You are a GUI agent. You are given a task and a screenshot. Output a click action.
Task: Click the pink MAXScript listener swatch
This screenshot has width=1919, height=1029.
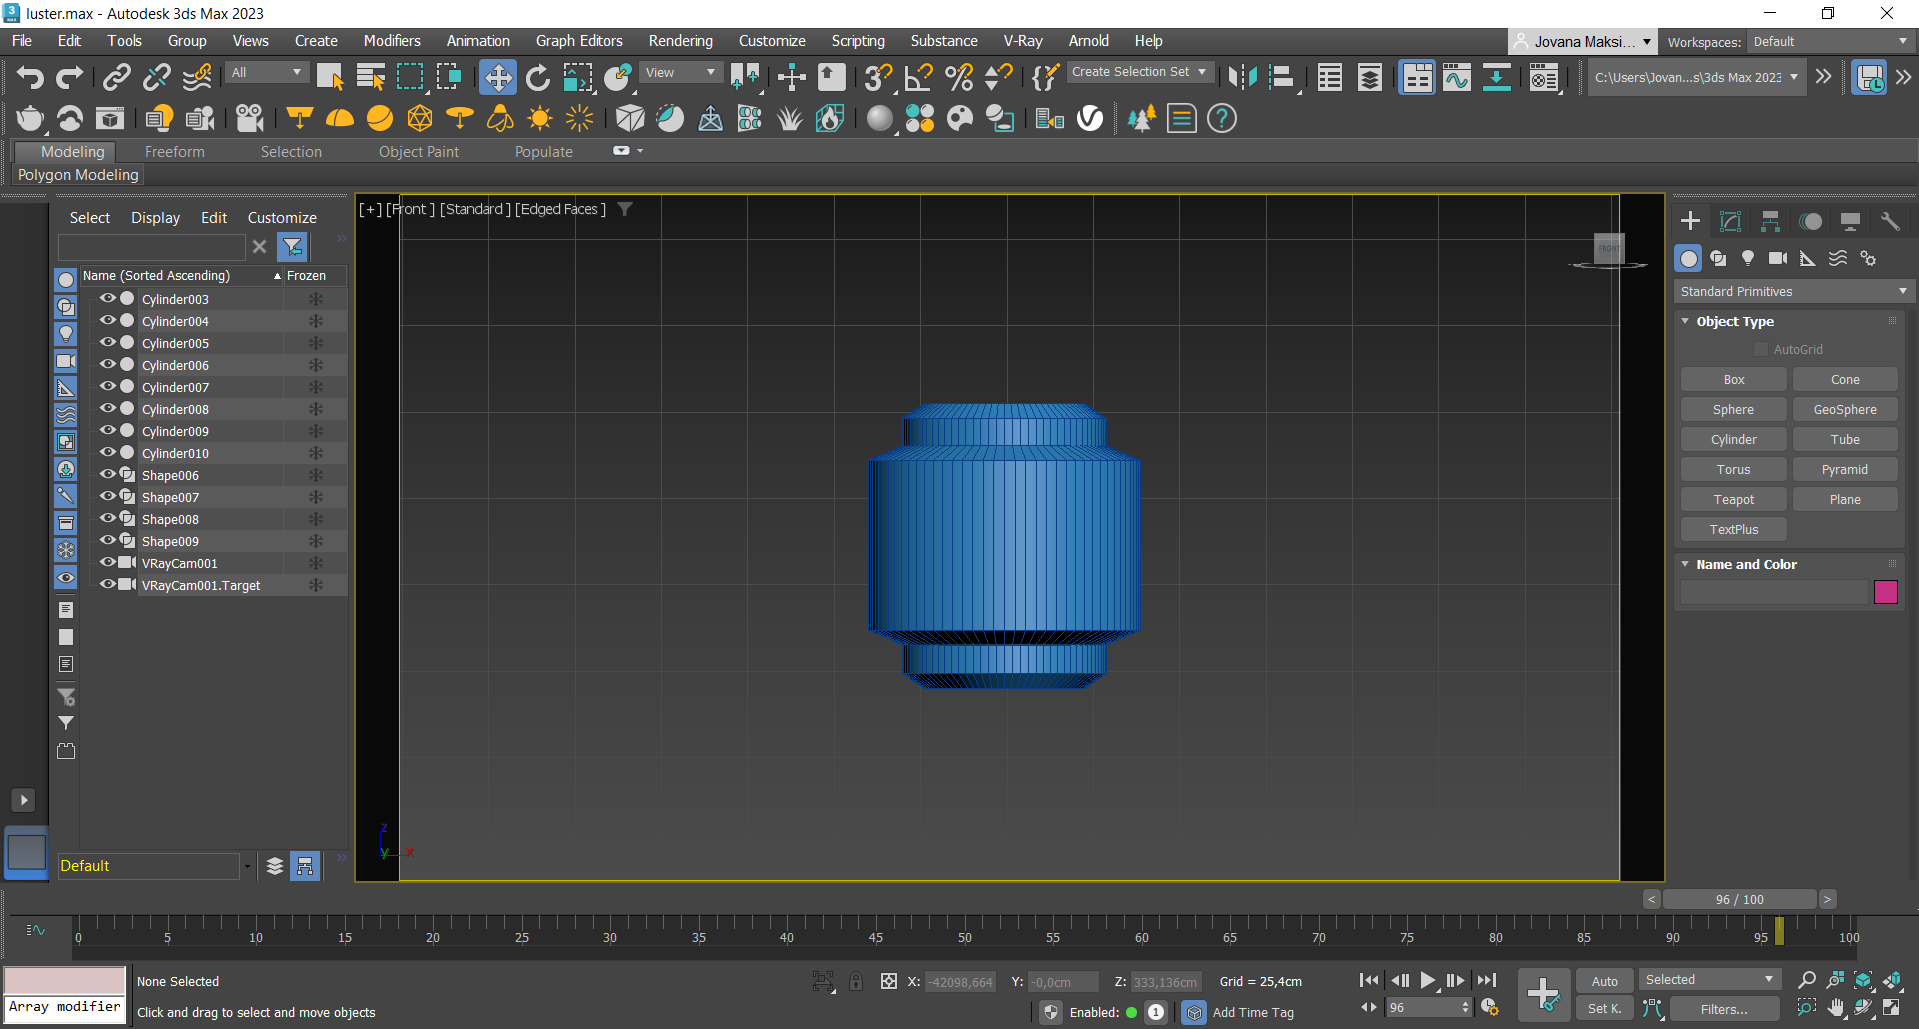pos(65,980)
